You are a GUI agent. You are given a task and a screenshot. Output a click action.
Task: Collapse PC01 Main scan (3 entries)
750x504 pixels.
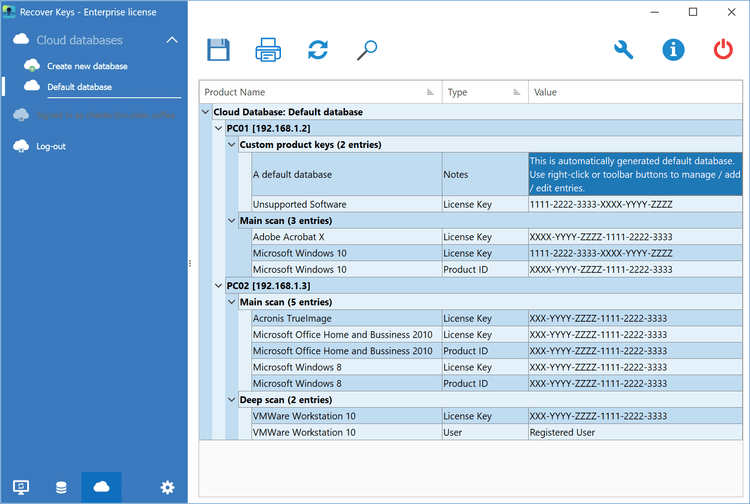pyautogui.click(x=232, y=220)
